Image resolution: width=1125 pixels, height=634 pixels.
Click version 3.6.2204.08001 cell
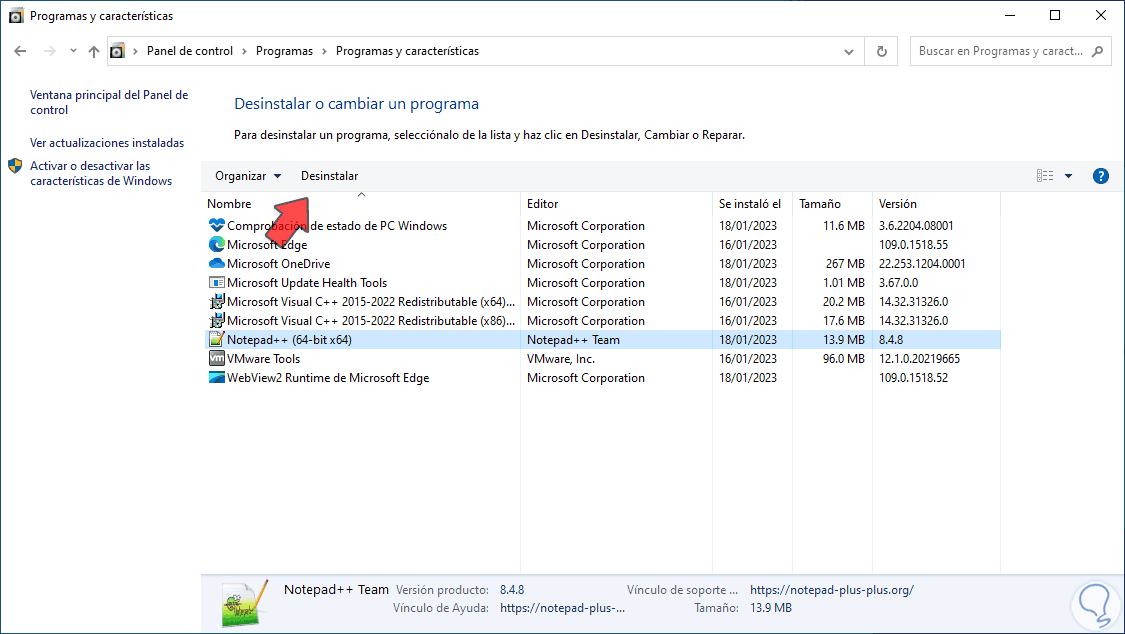point(916,226)
